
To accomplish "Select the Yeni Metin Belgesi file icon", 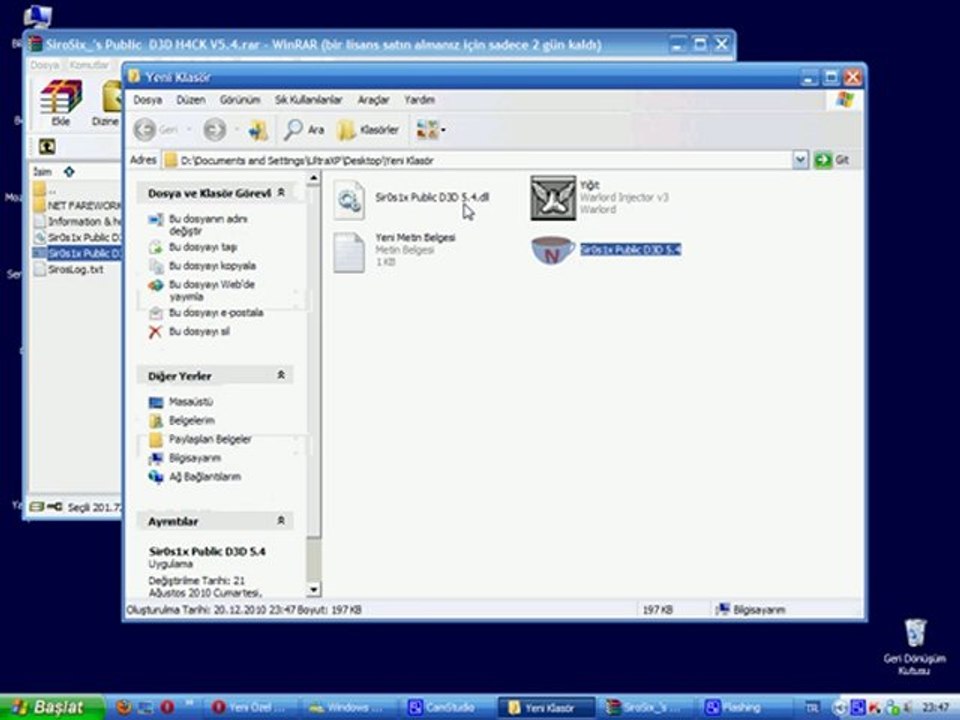I will point(349,252).
